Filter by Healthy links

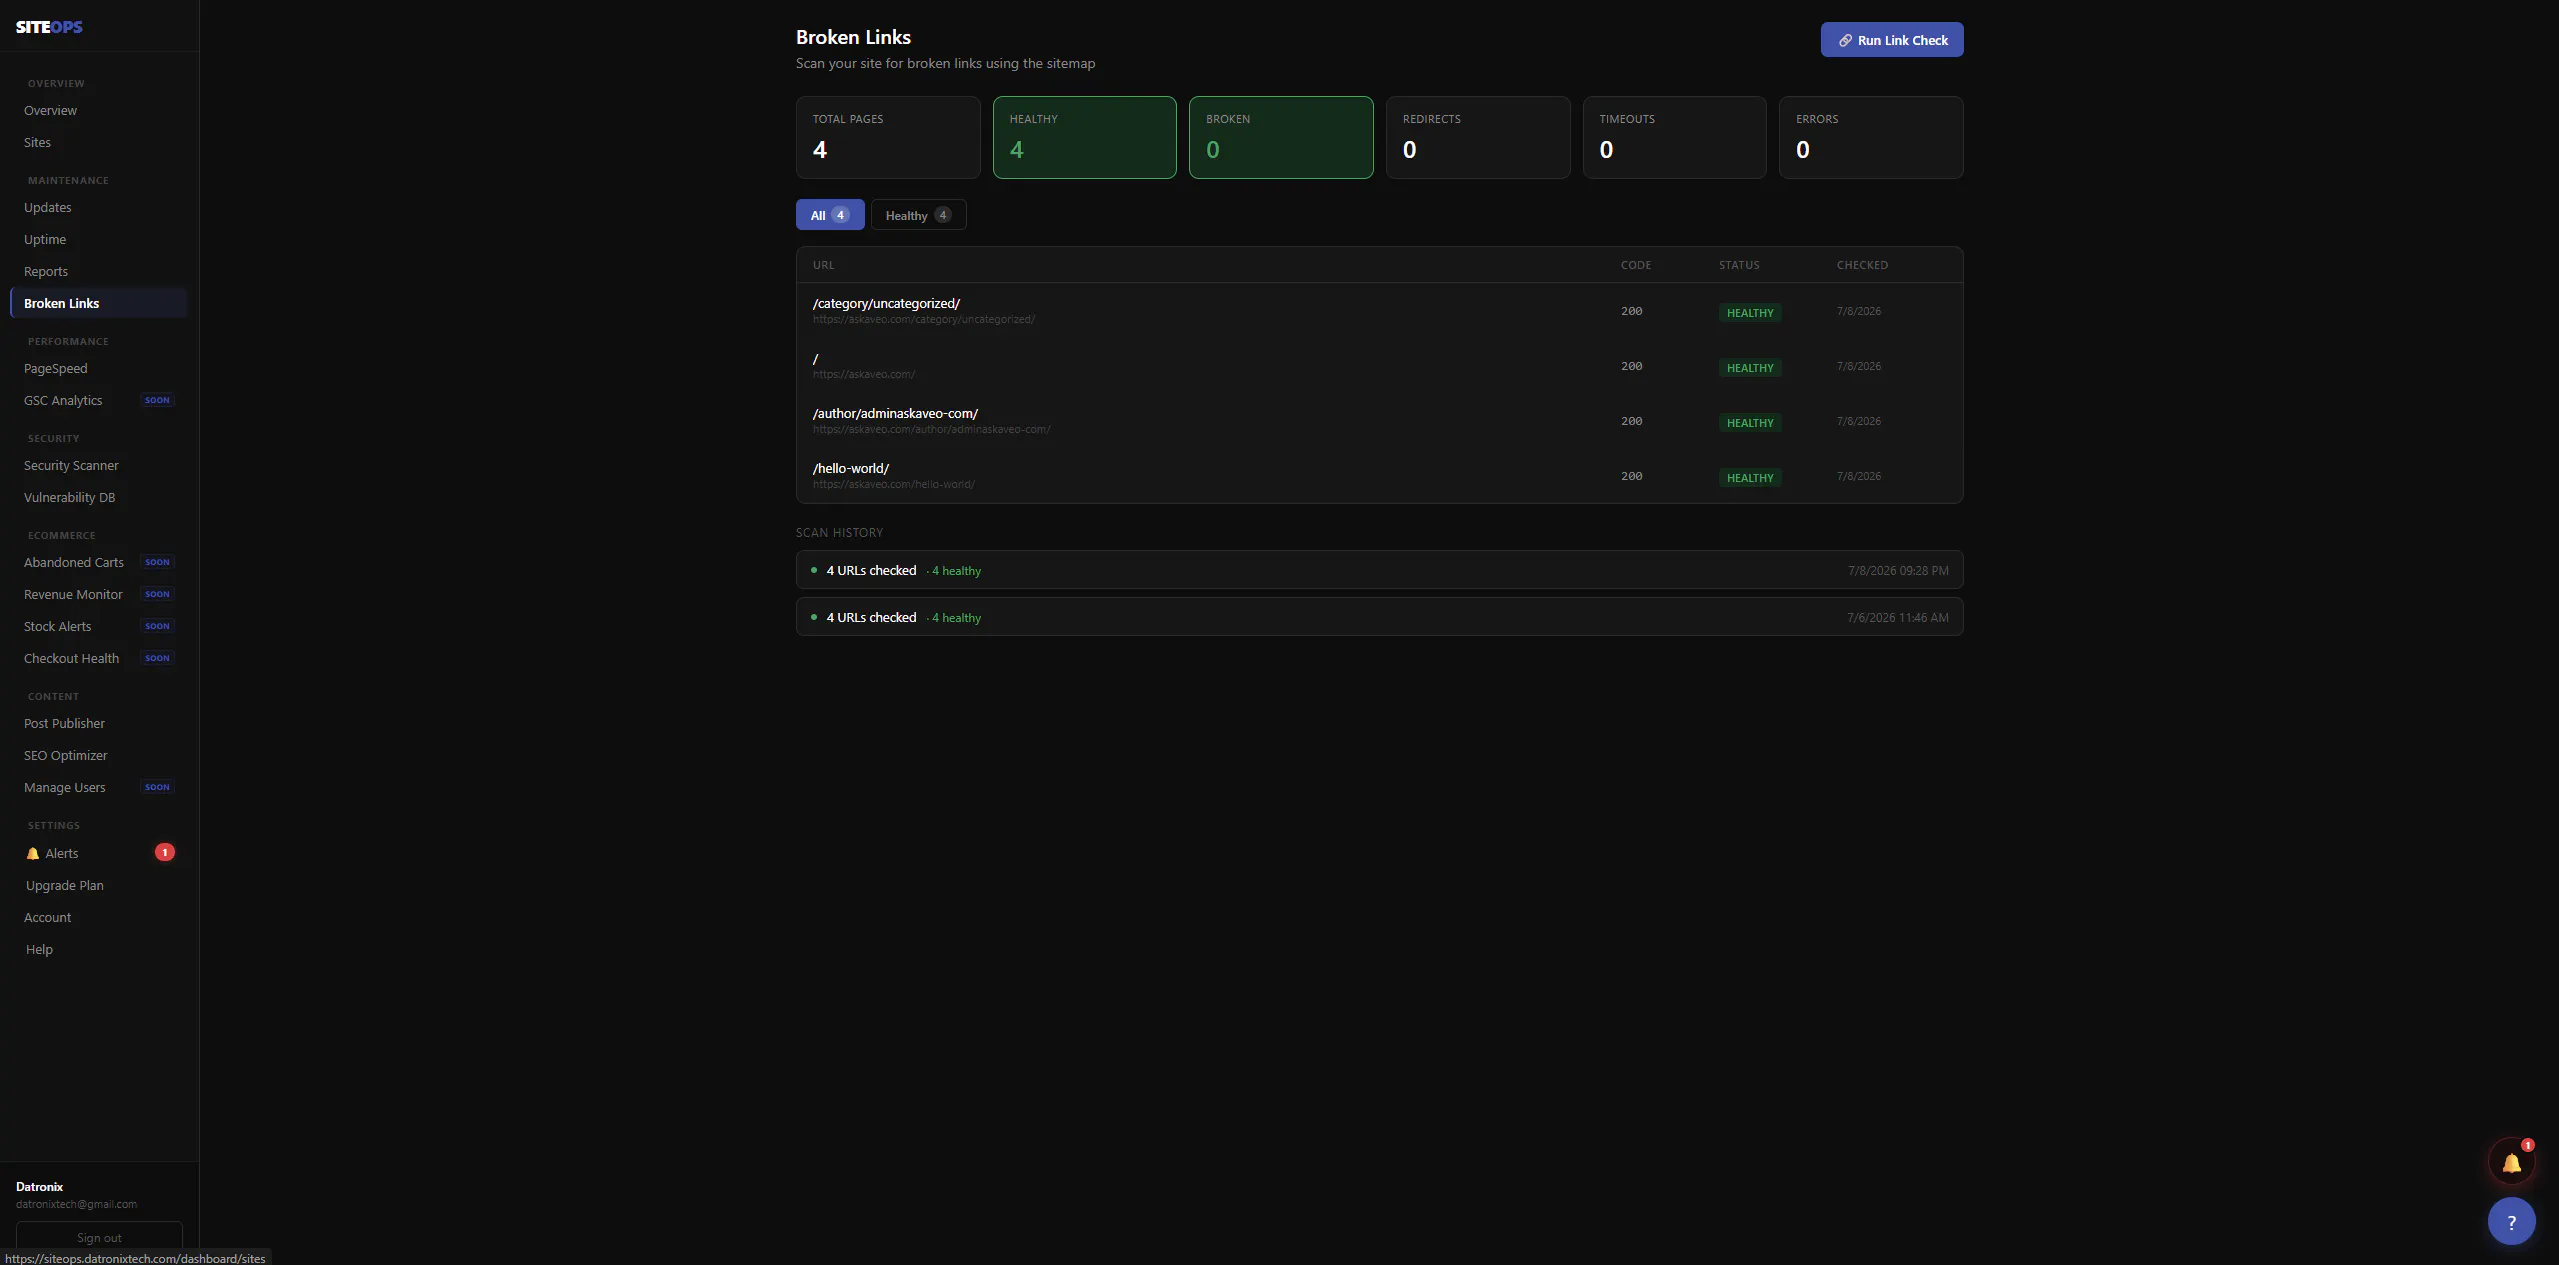point(918,215)
